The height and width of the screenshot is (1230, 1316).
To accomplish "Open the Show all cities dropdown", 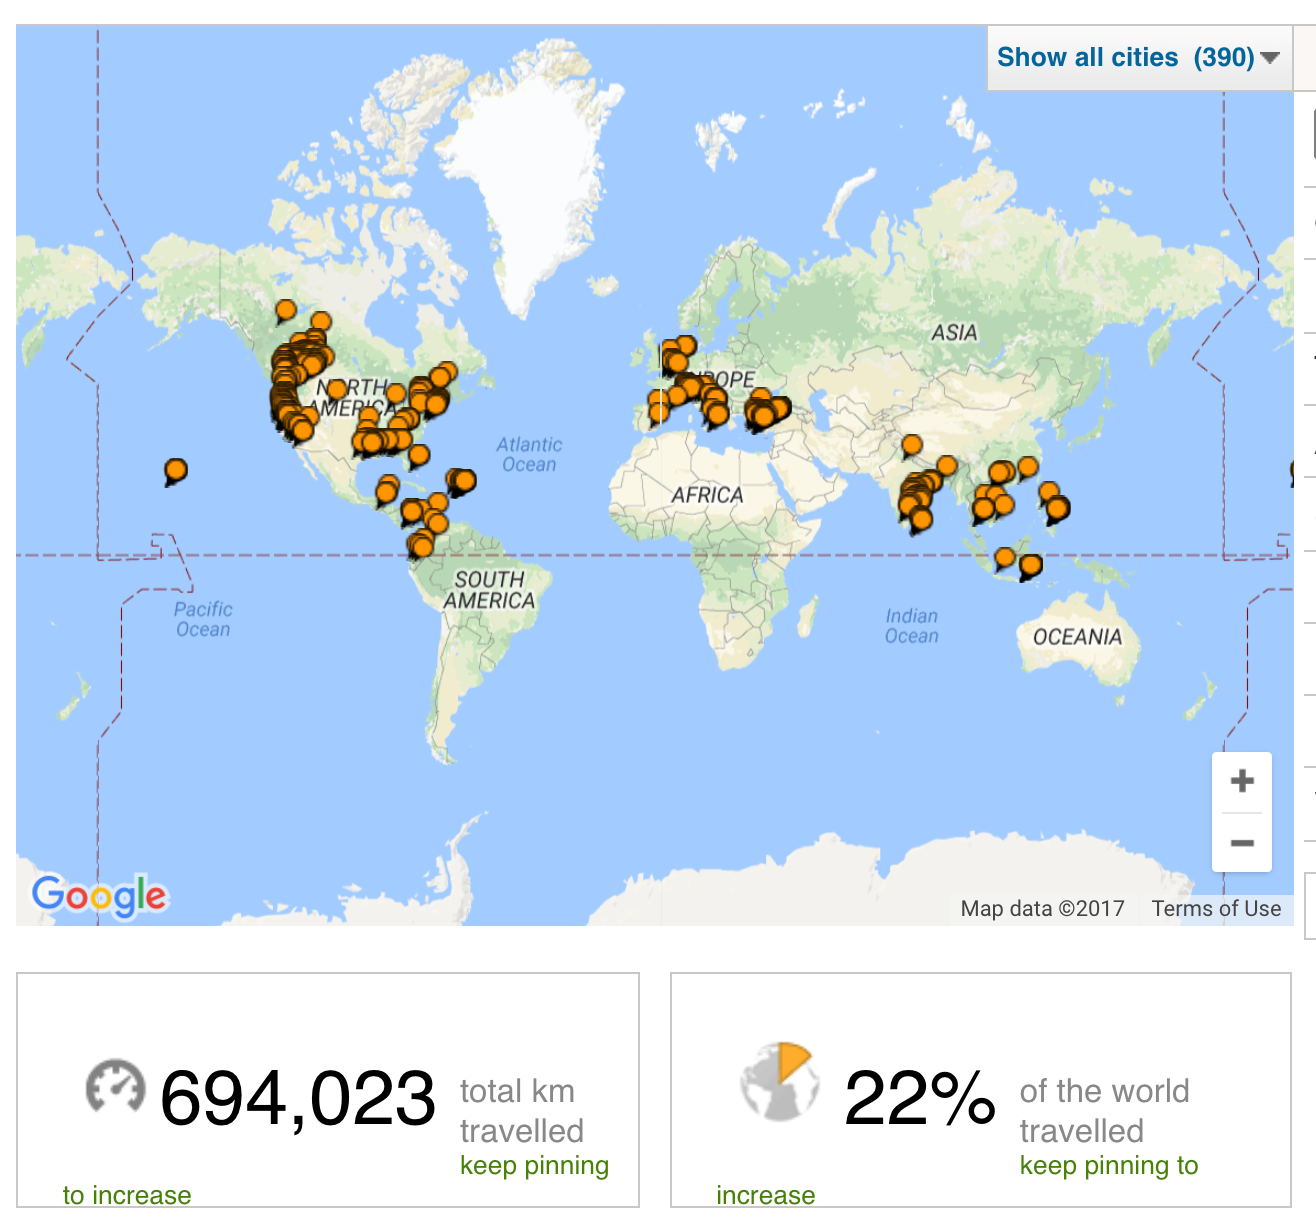I will [1138, 58].
